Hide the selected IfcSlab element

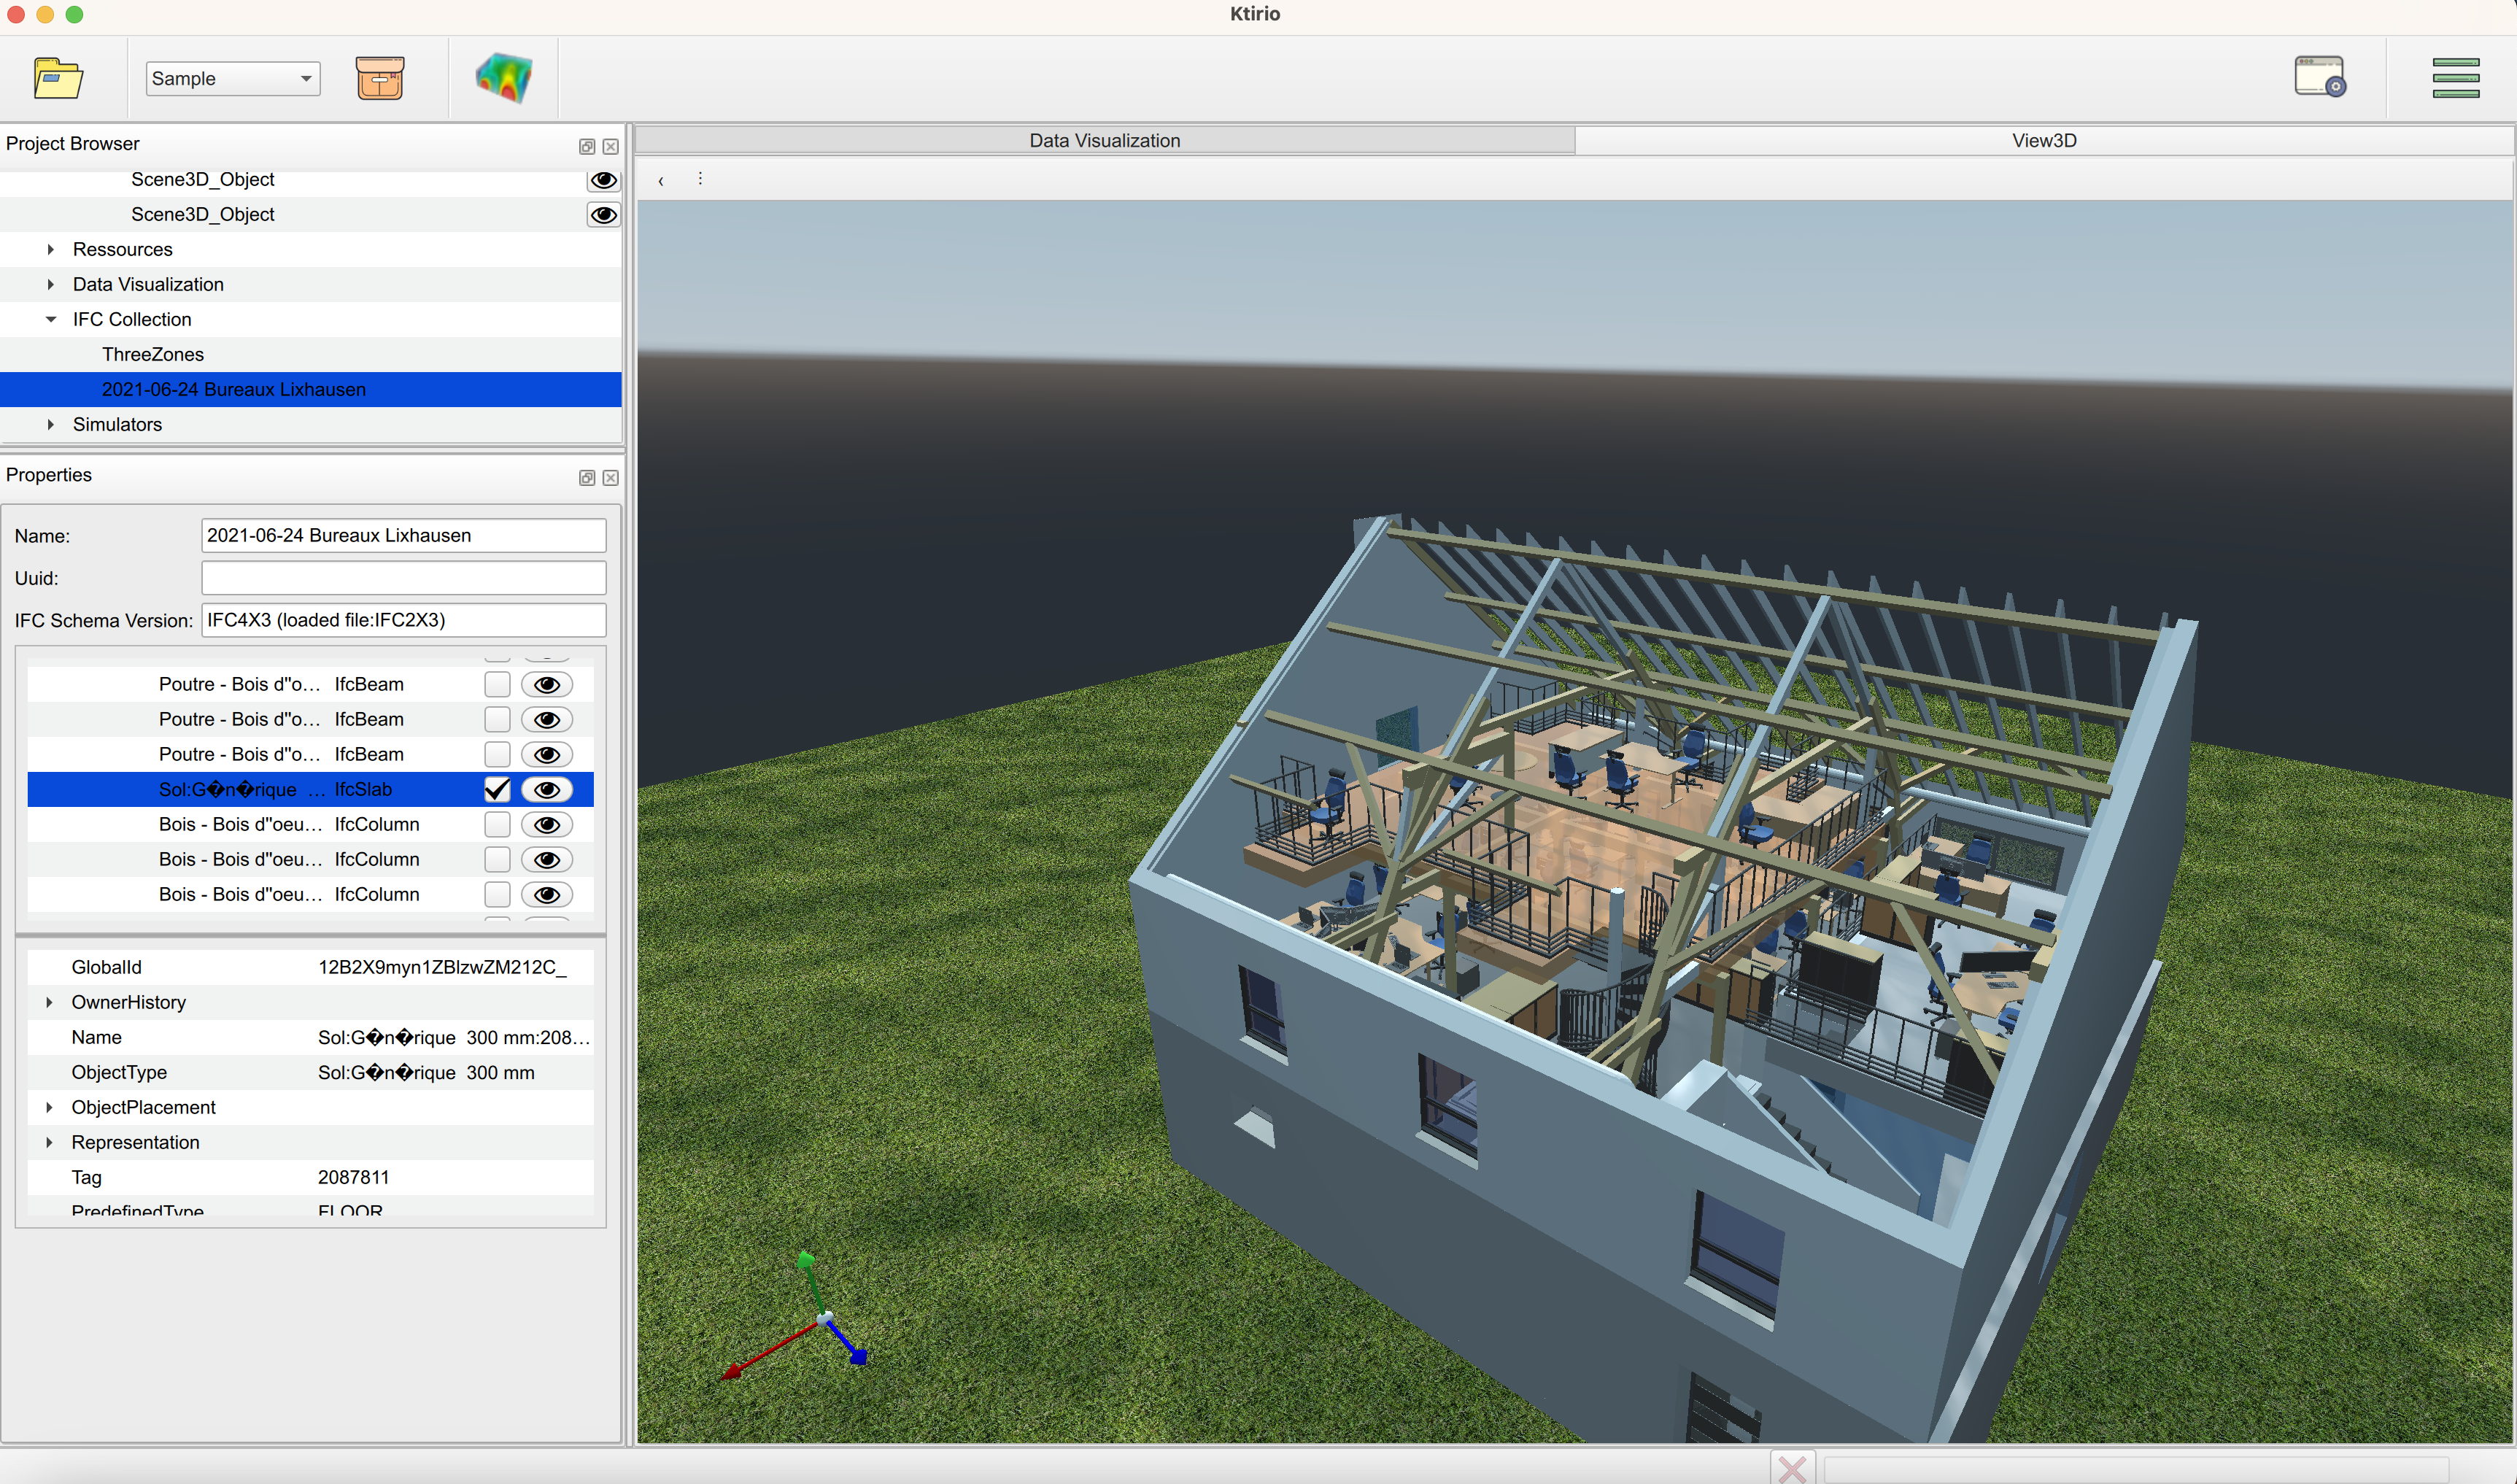(547, 789)
